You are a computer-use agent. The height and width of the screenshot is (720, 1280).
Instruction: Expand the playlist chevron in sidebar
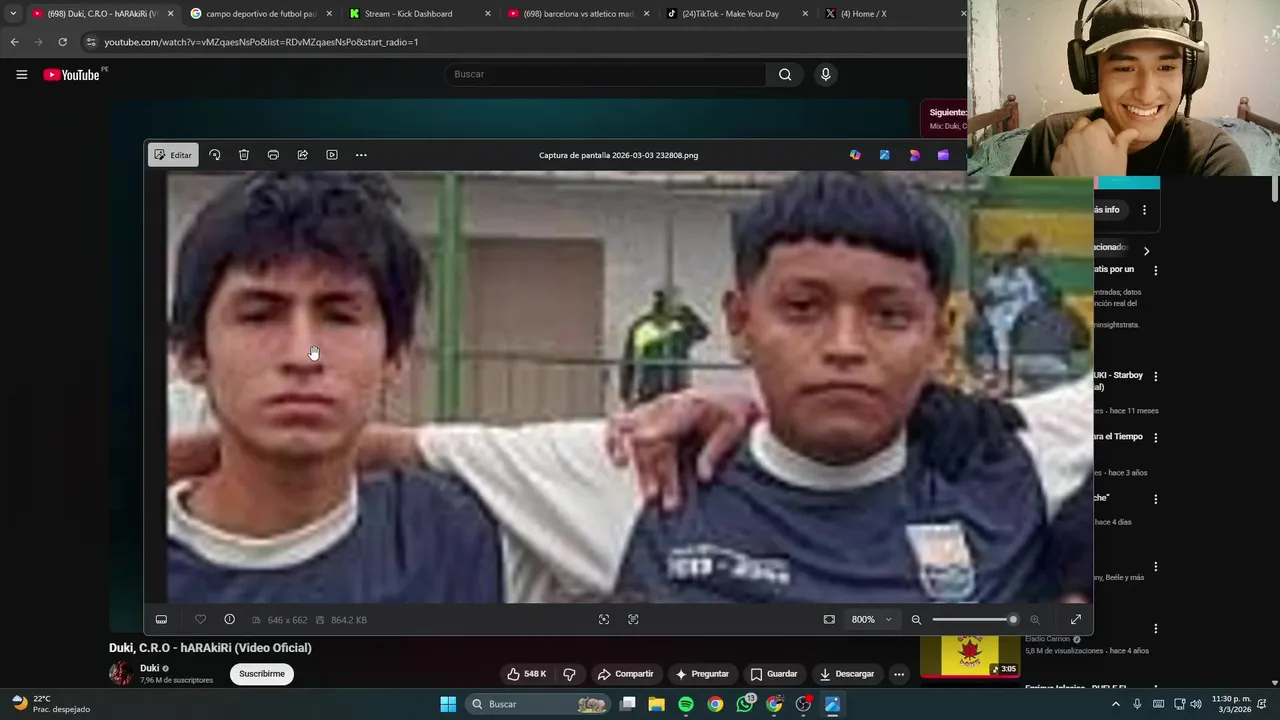1146,251
